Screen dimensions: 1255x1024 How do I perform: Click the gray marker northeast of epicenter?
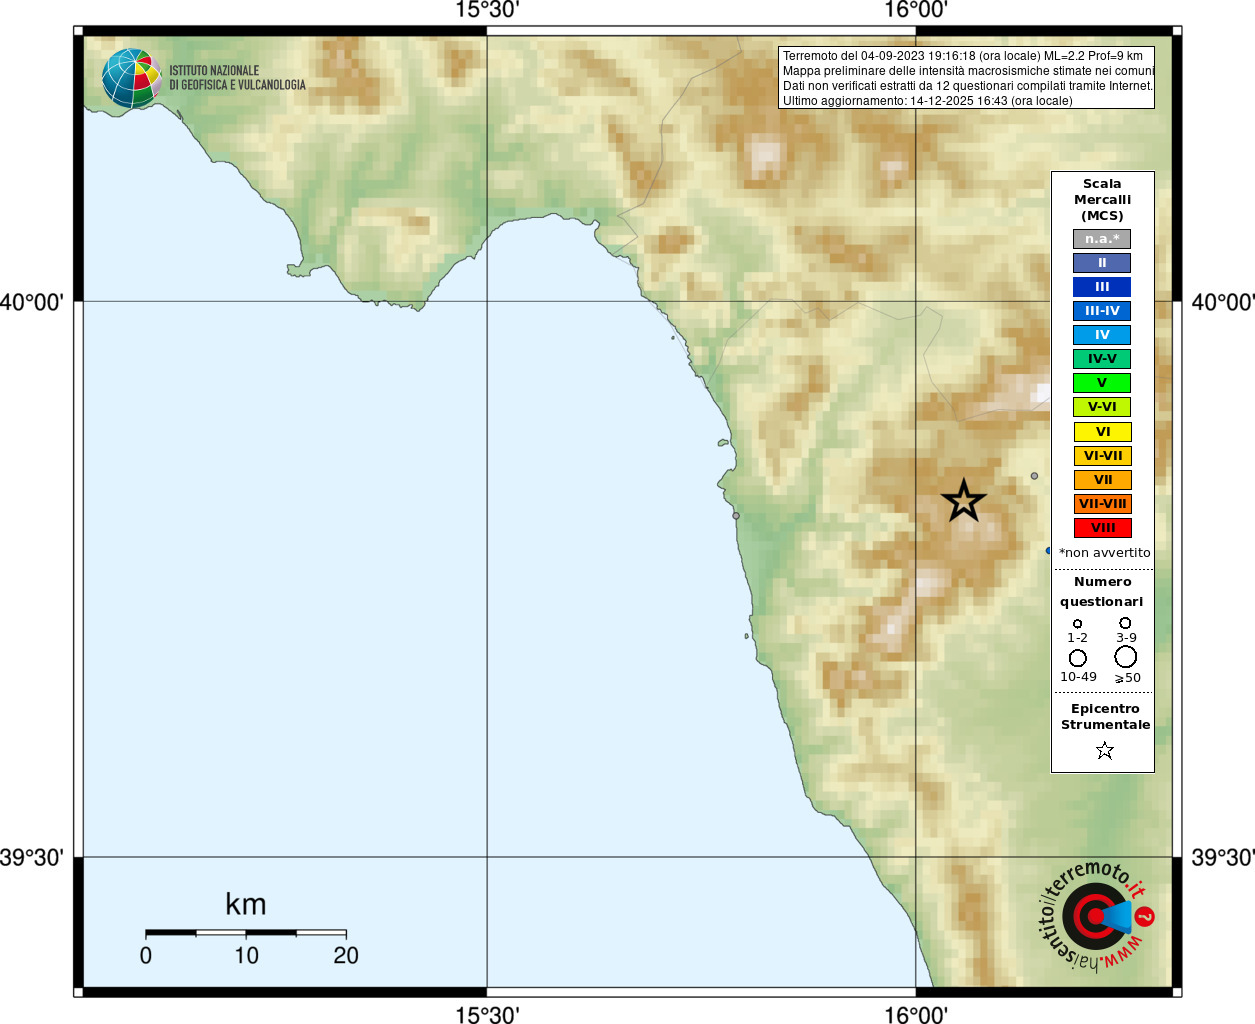[1034, 476]
